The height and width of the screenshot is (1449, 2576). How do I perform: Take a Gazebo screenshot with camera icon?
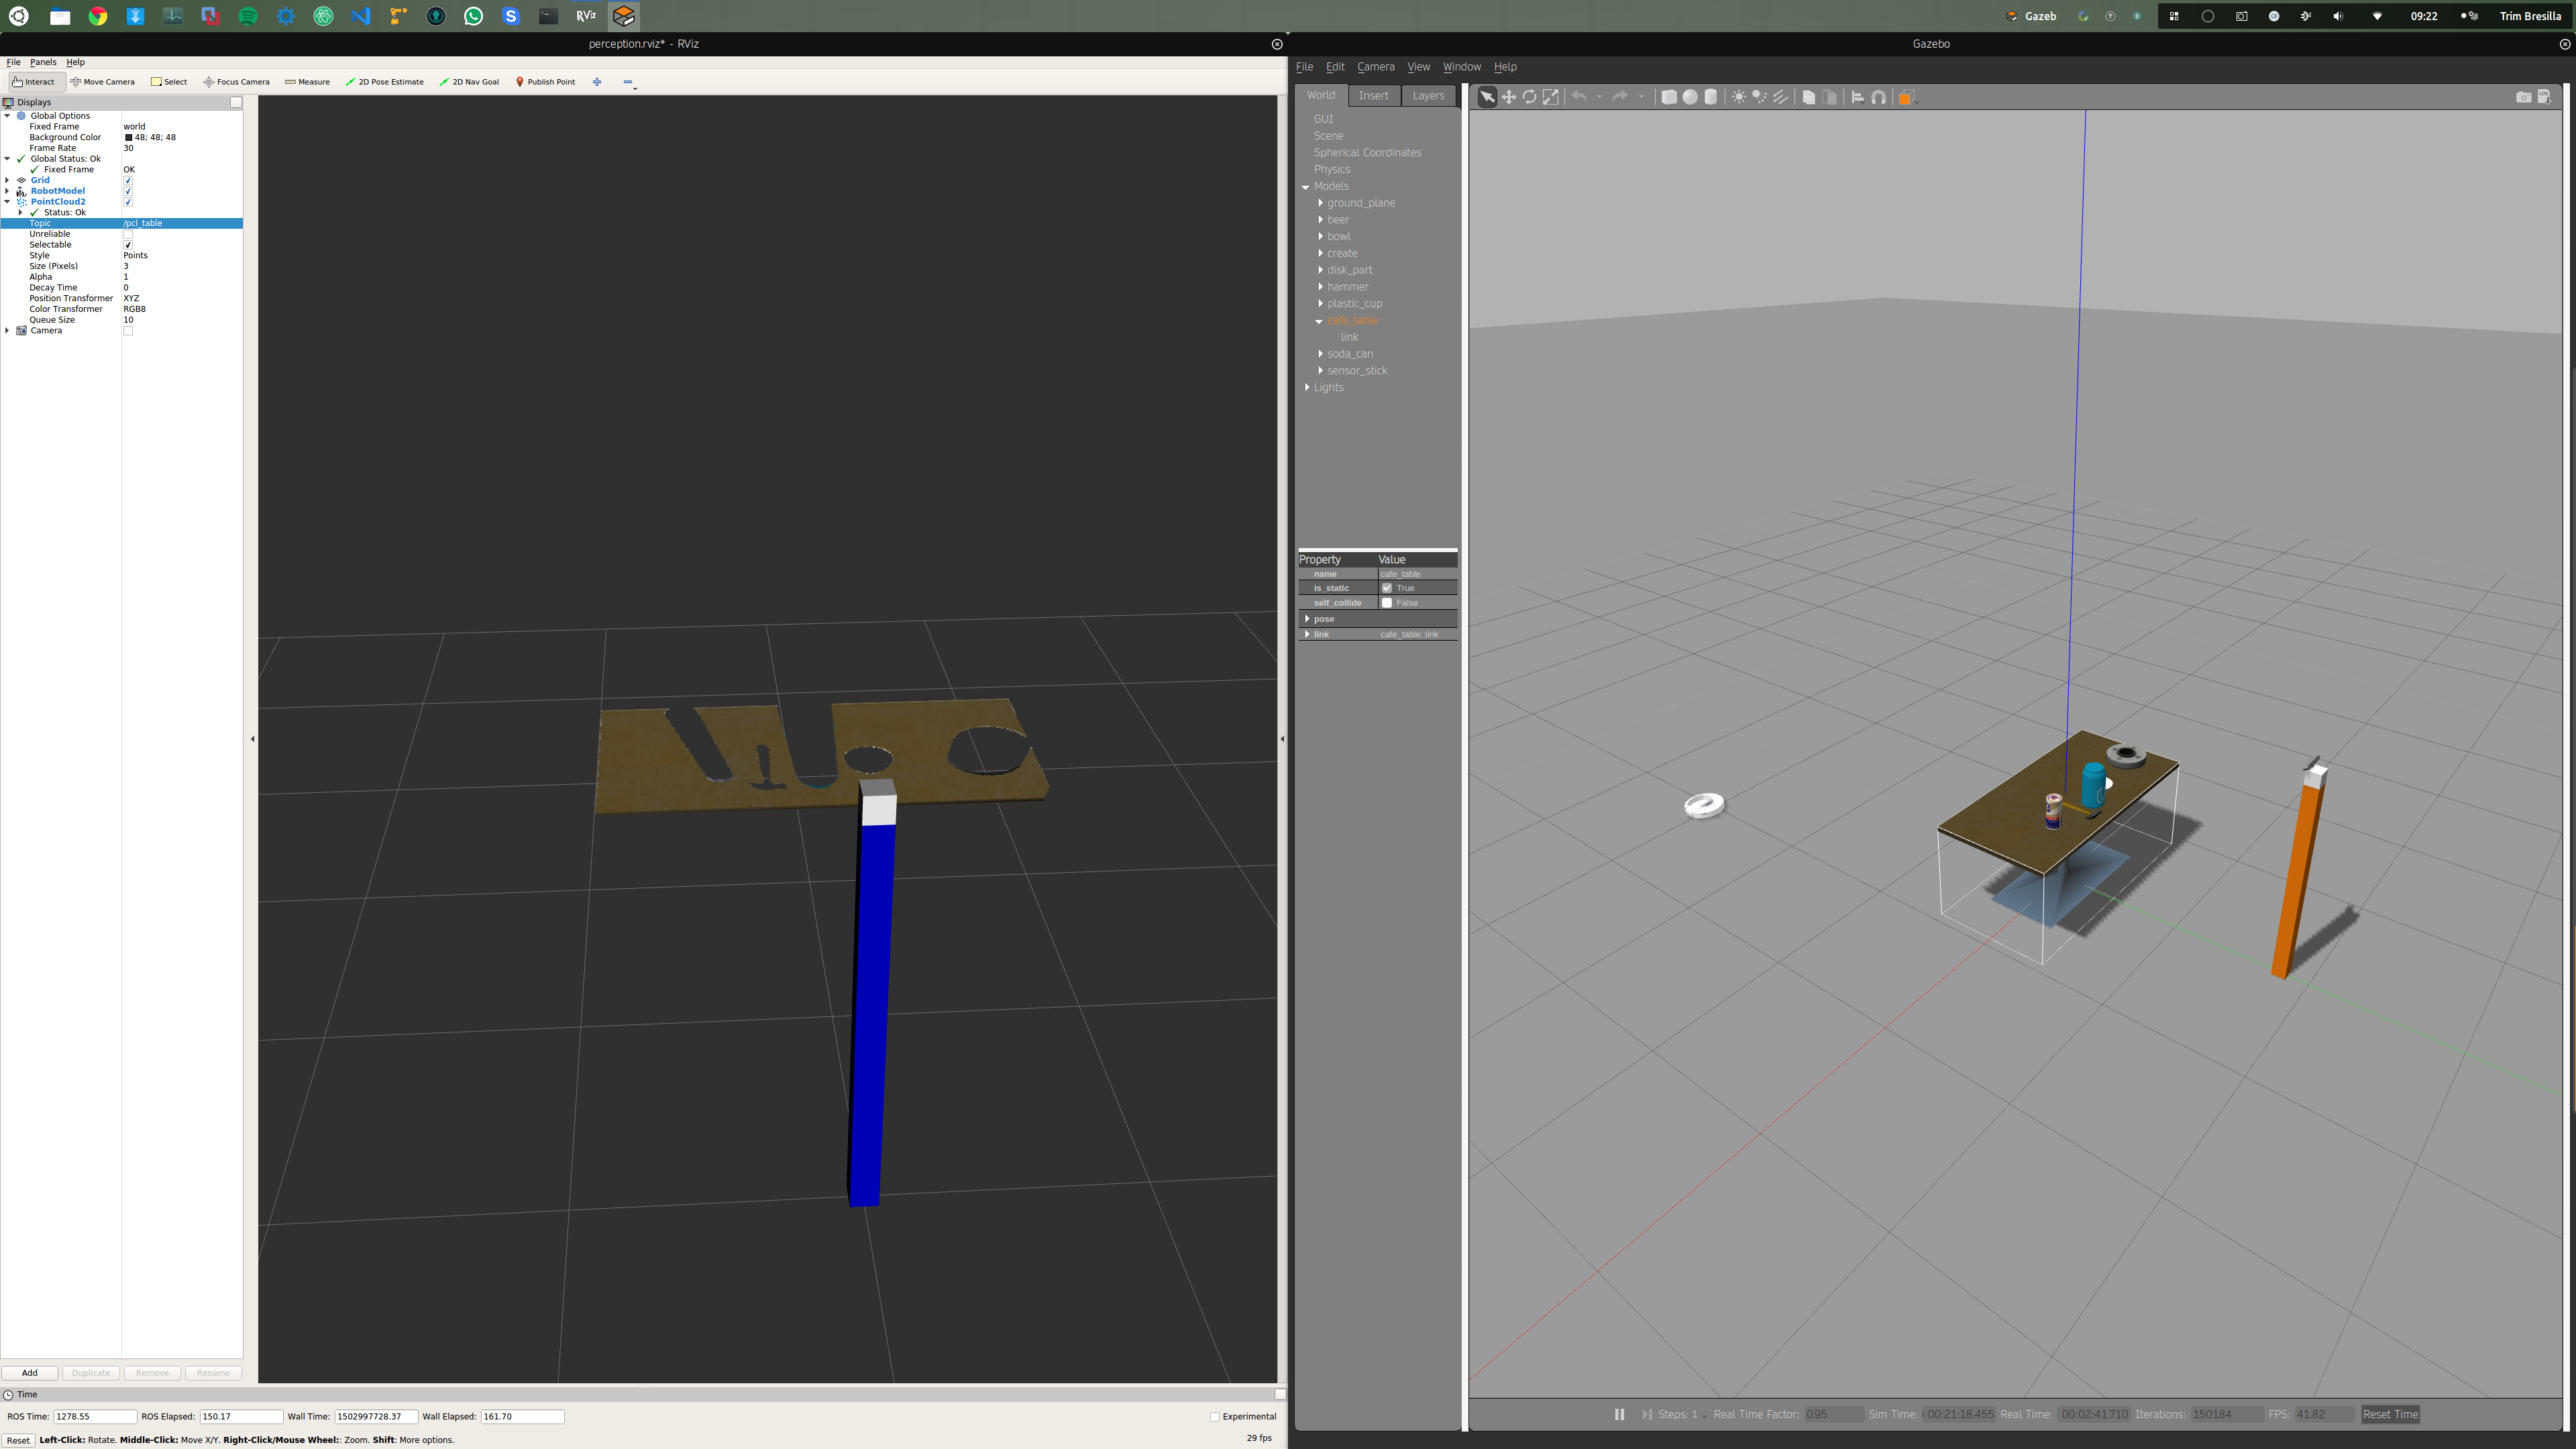click(x=2523, y=97)
